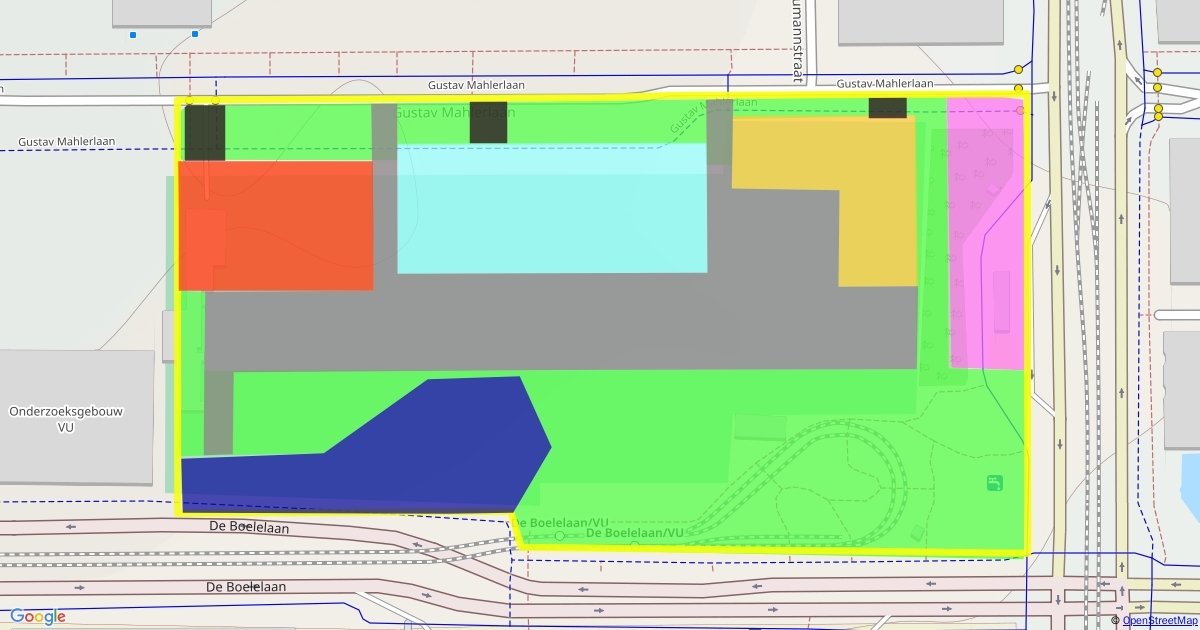The height and width of the screenshot is (630, 1200).
Task: Click the black square above the cyan zone
Action: click(x=489, y=122)
